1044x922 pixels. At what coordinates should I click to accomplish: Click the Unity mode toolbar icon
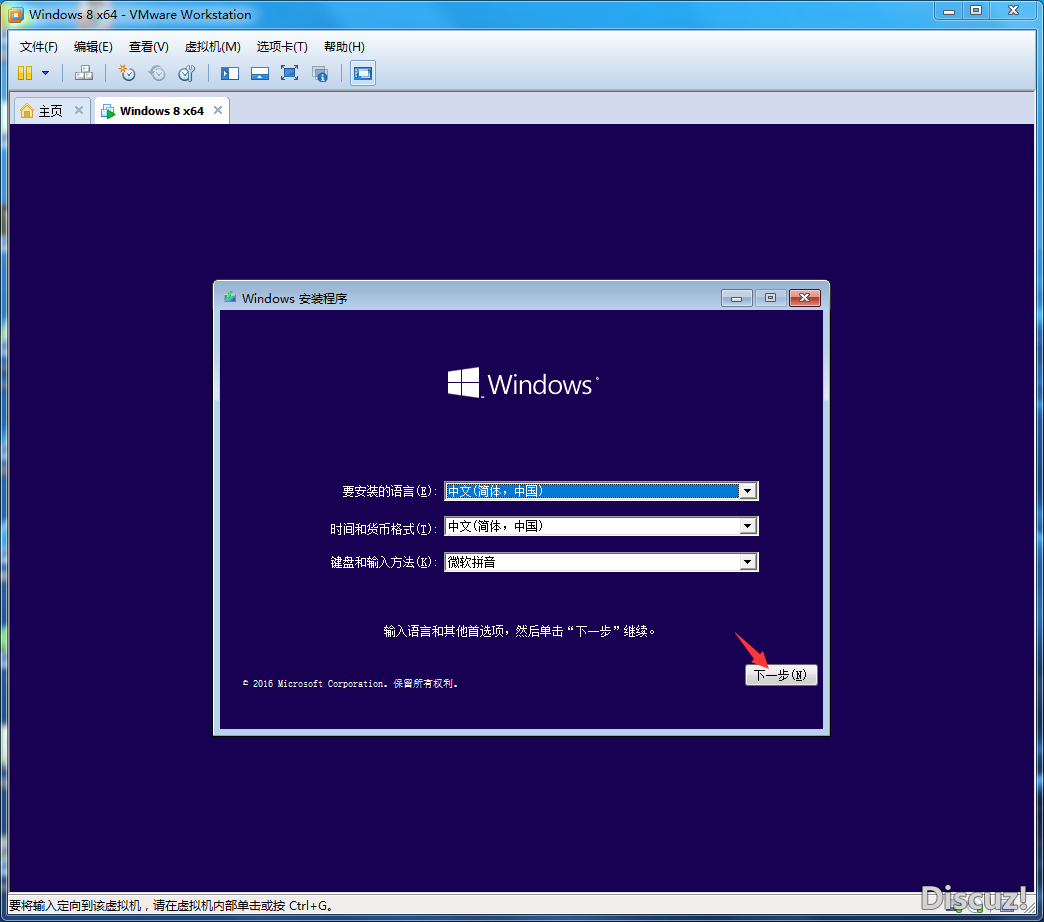[320, 73]
